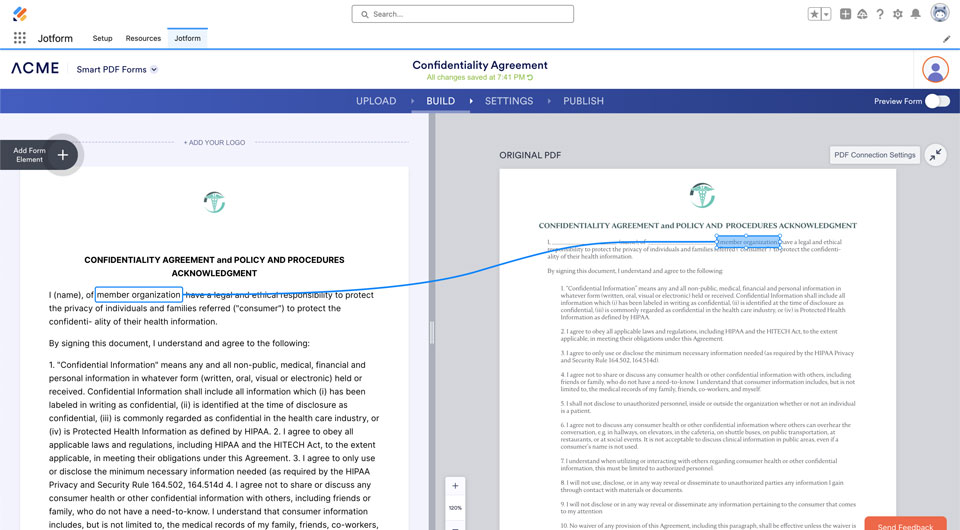This screenshot has height=530, width=960.
Task: Click the form heading CONFIDENTIALITY AGREEMENT and POLICY
Action: point(214,266)
